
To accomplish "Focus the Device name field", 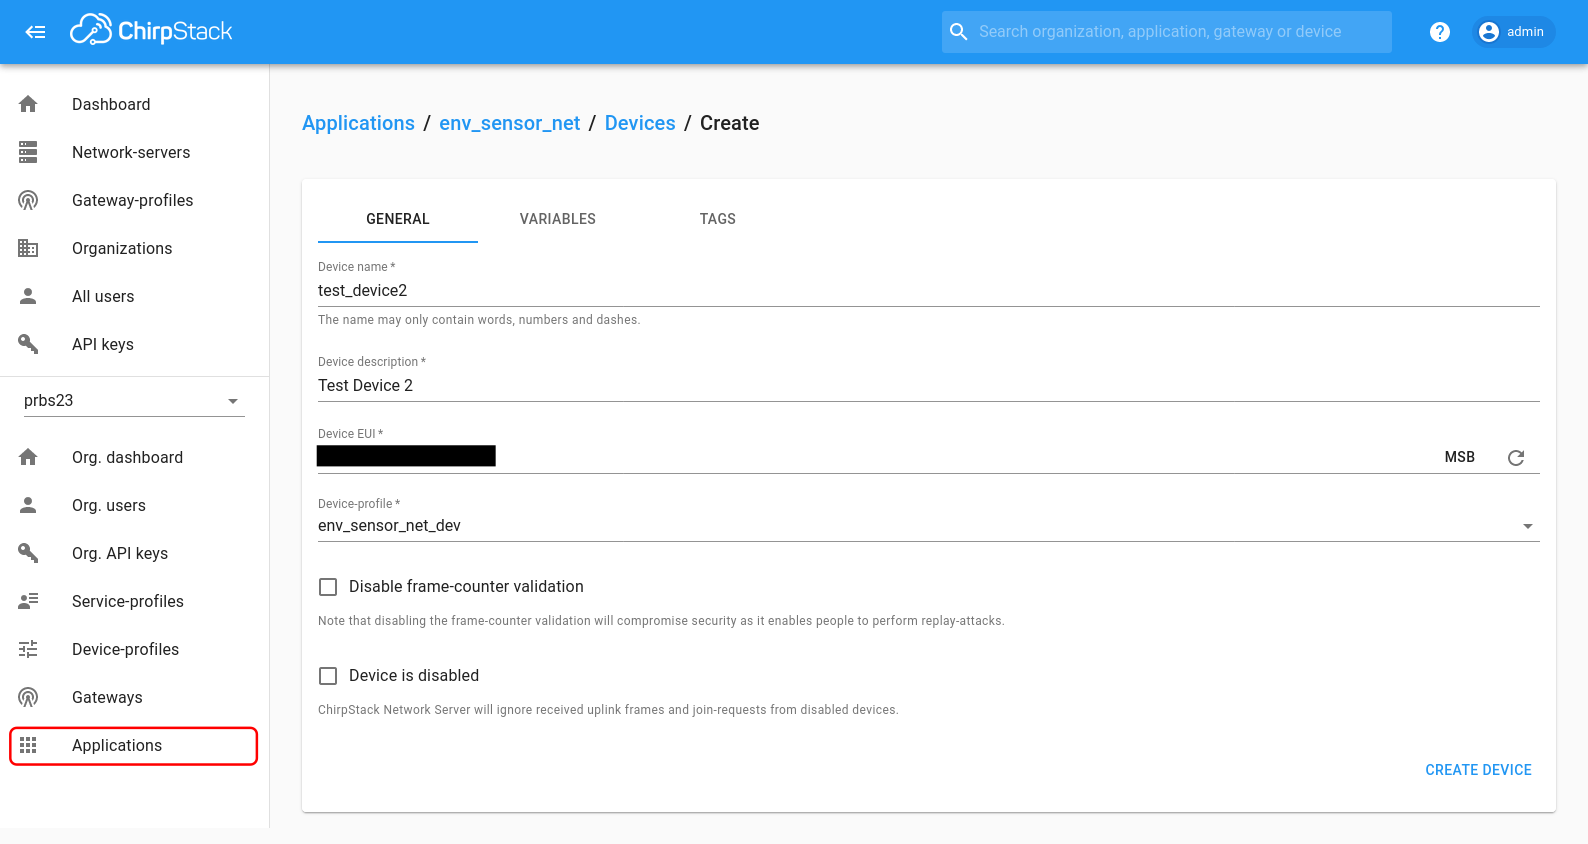I will click(x=928, y=291).
